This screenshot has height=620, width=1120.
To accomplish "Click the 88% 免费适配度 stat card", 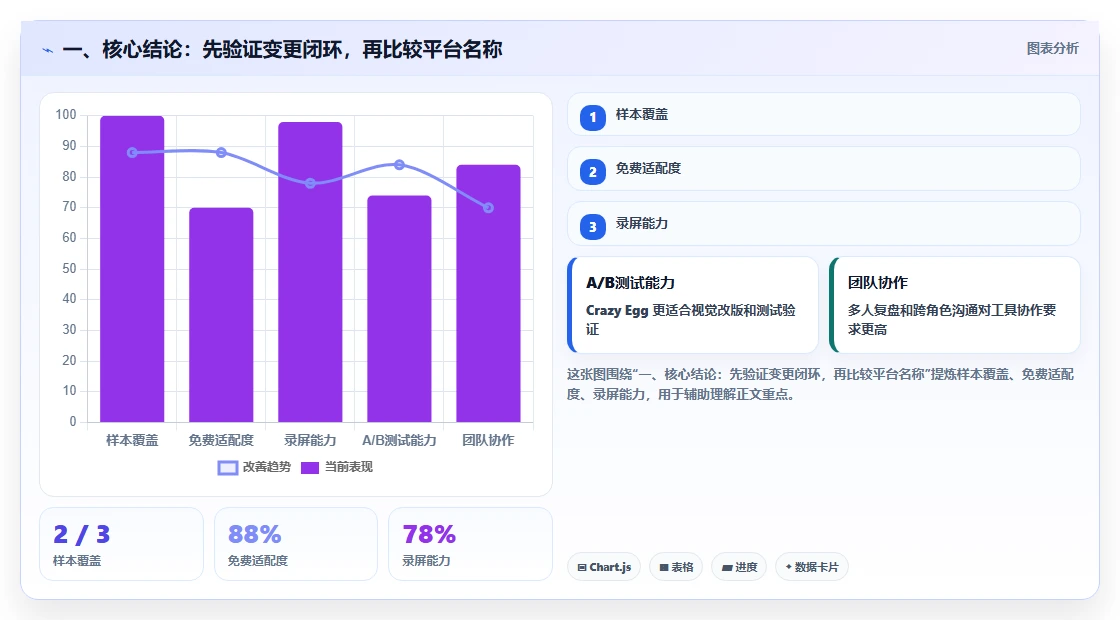I will pos(296,544).
